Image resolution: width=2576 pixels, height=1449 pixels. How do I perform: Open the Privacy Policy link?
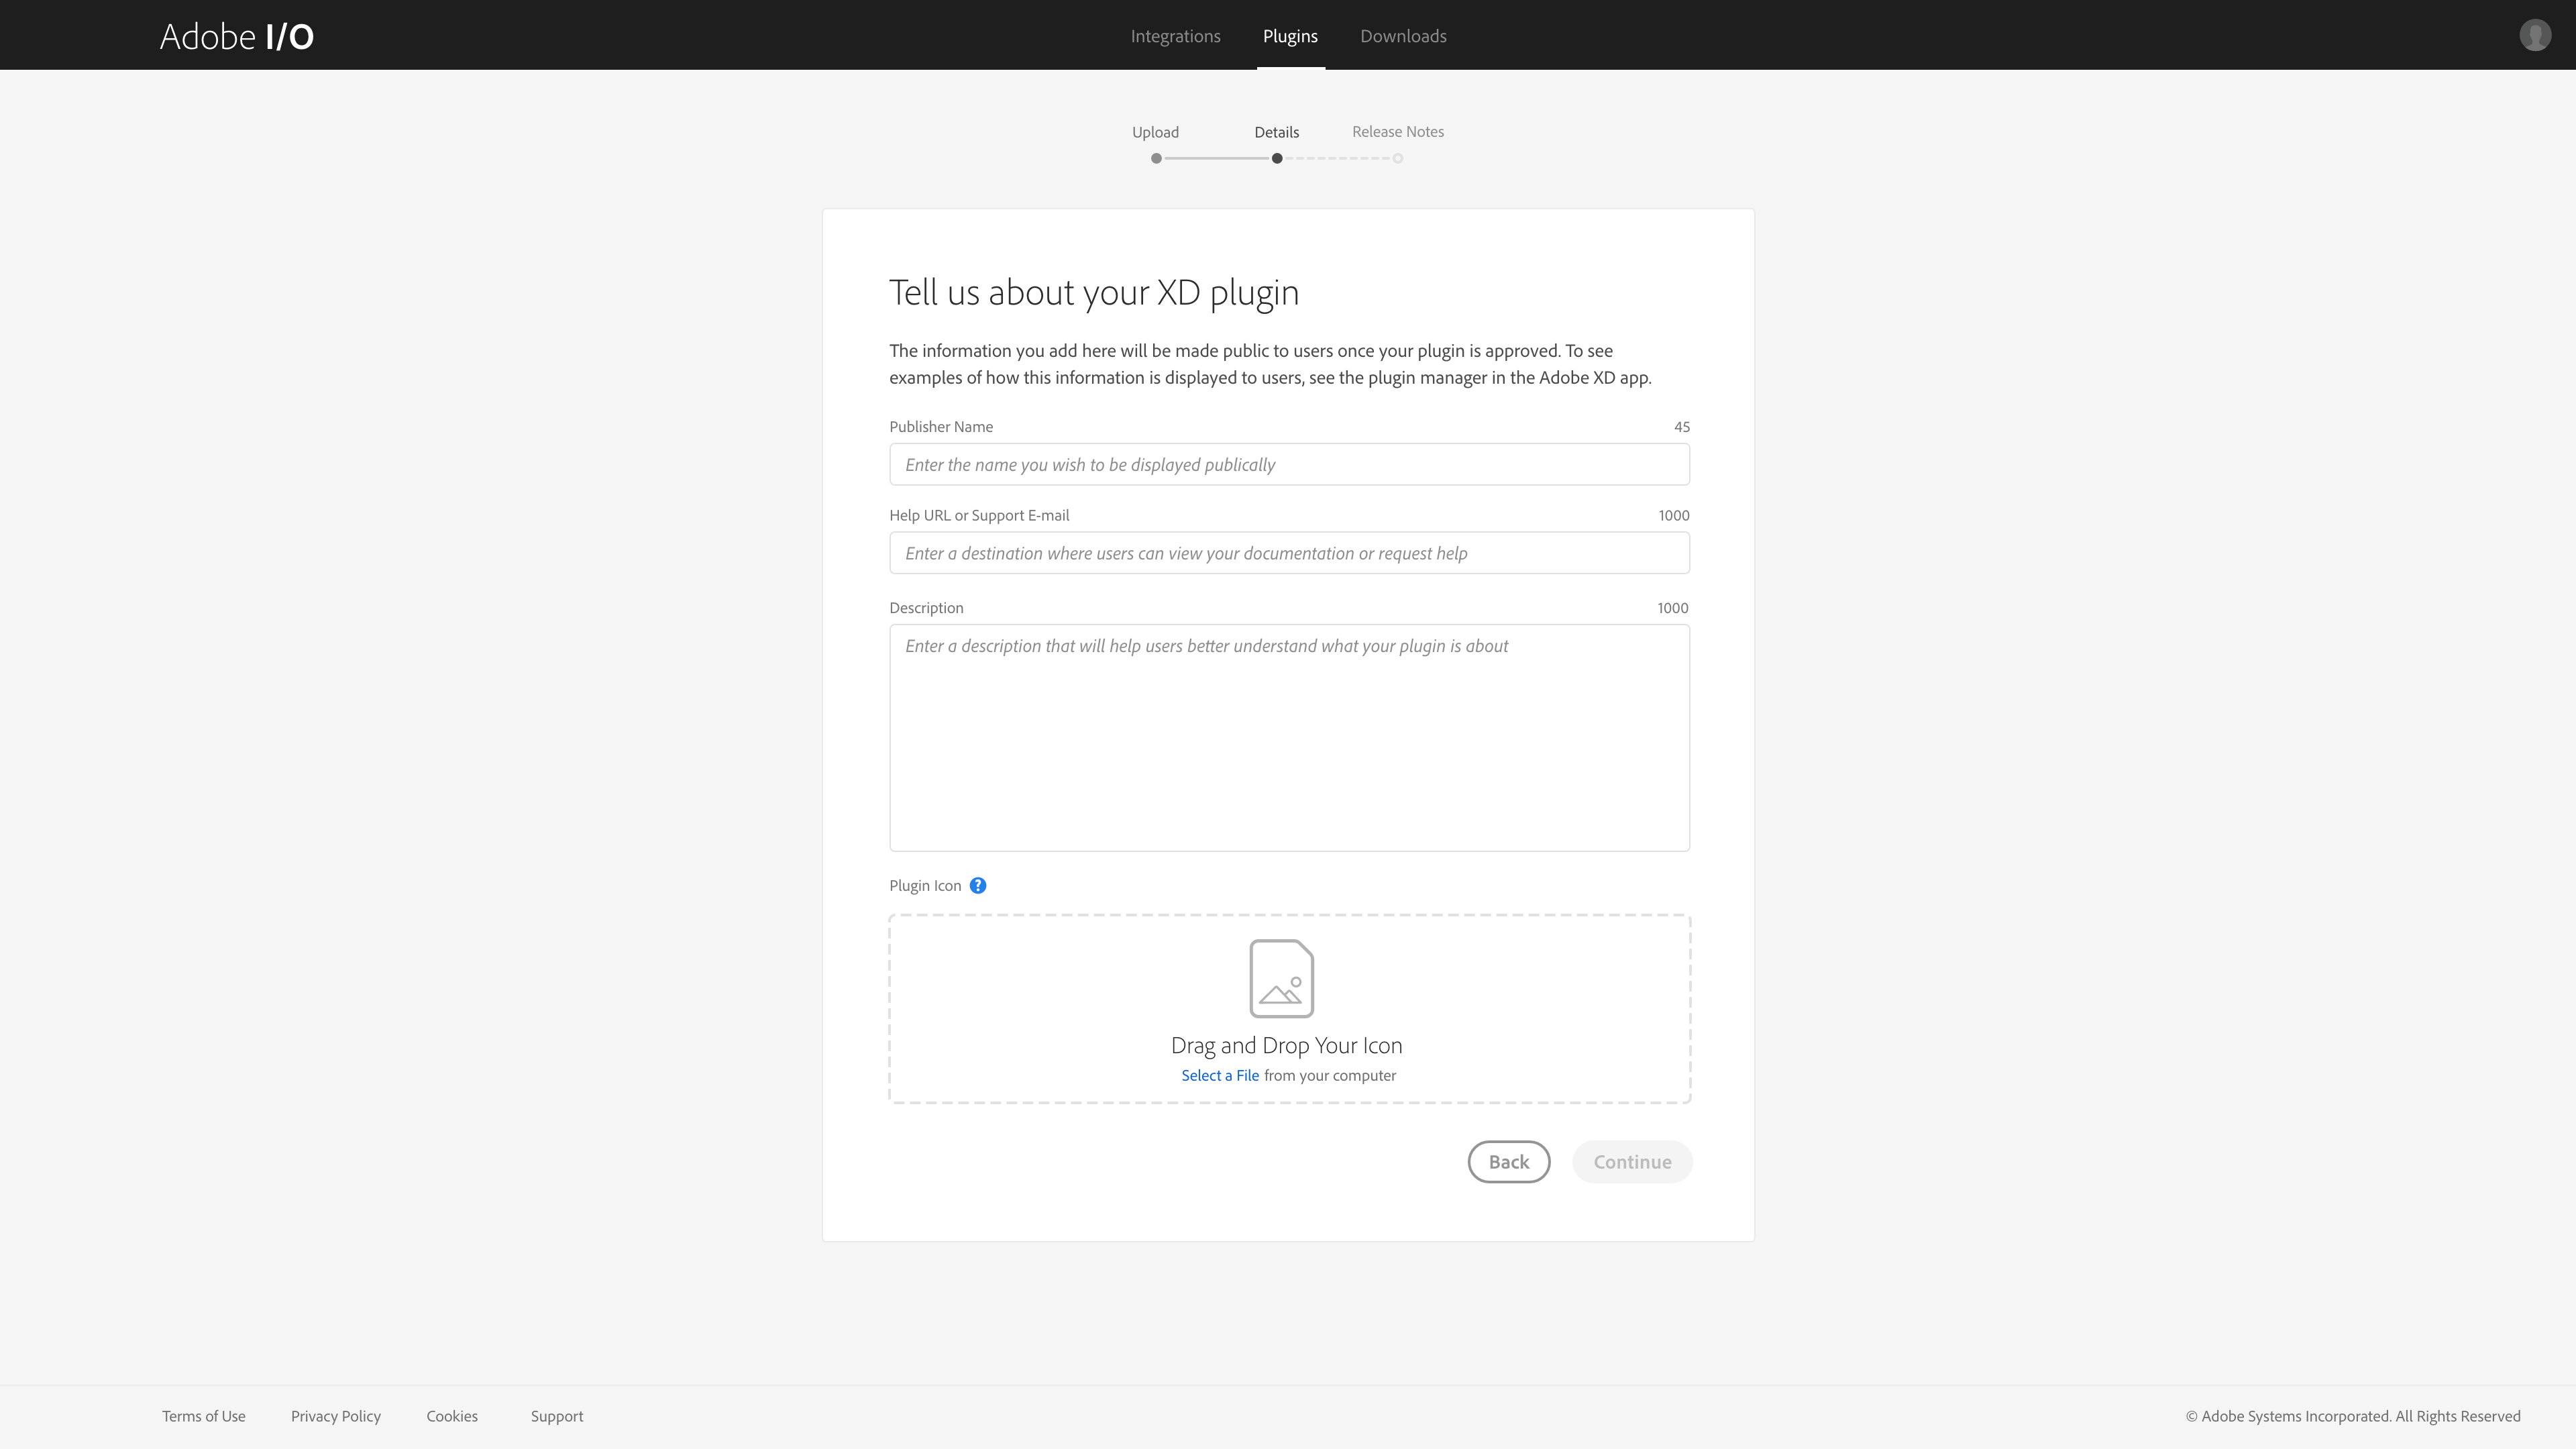336,1416
